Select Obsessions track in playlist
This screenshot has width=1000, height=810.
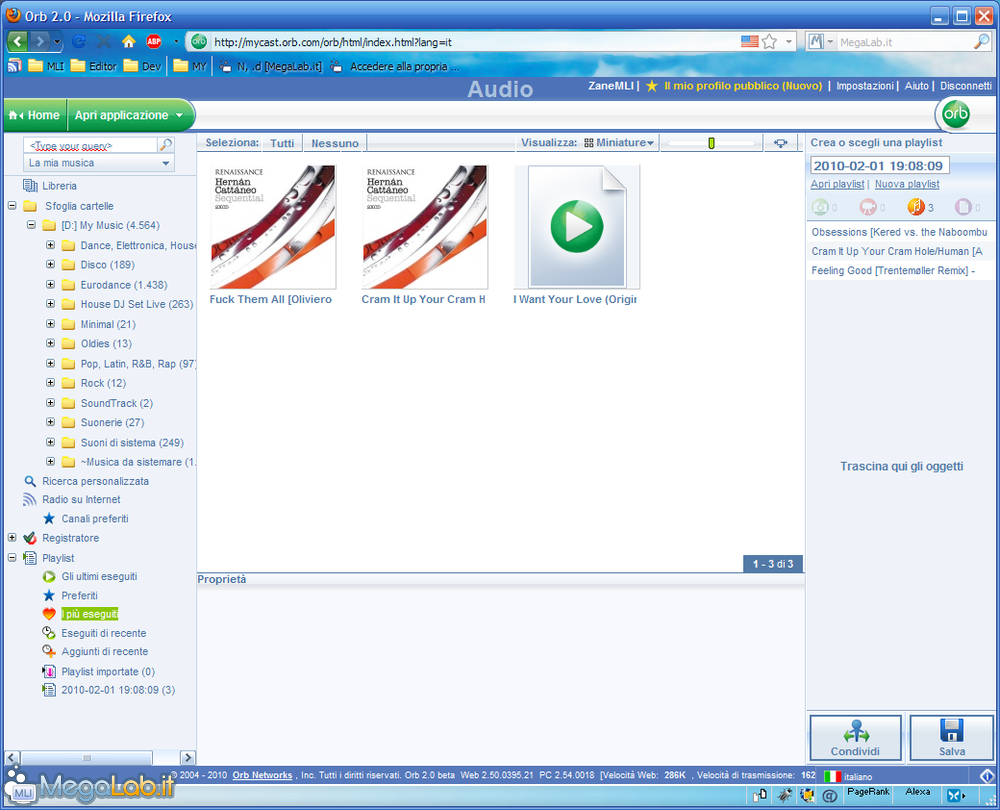[899, 232]
